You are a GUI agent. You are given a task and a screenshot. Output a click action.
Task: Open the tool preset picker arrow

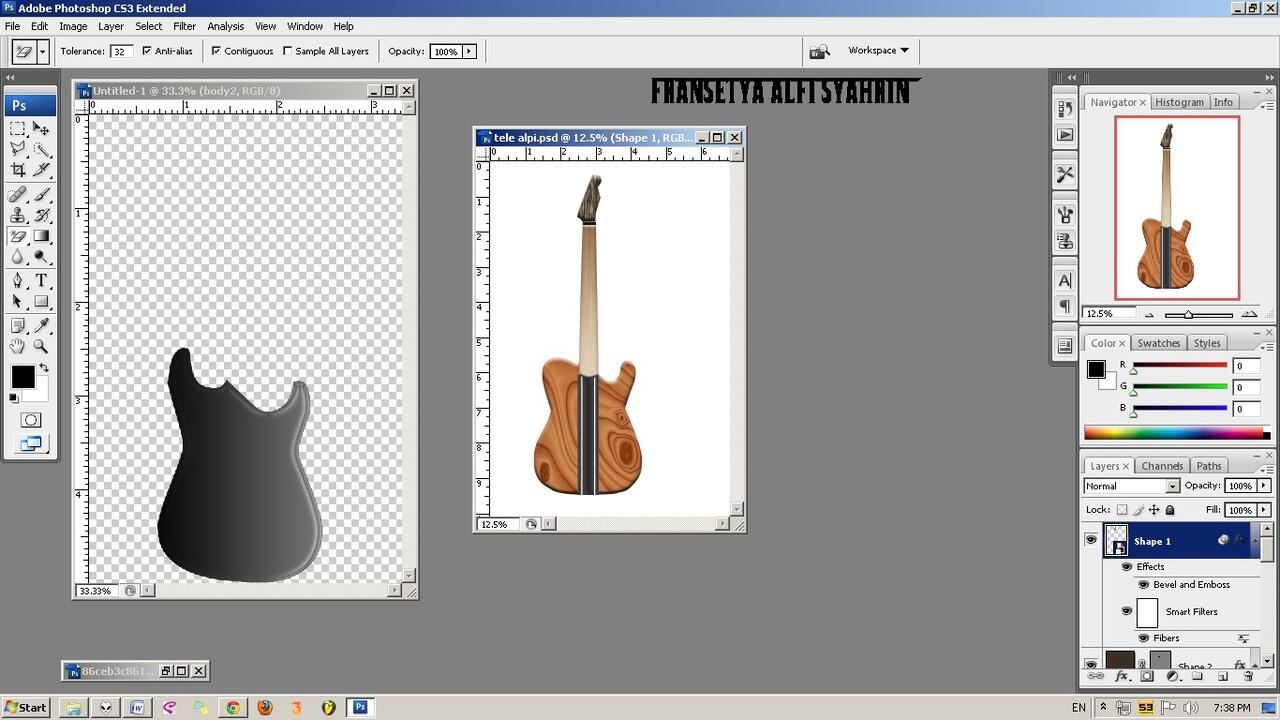[x=42, y=51]
